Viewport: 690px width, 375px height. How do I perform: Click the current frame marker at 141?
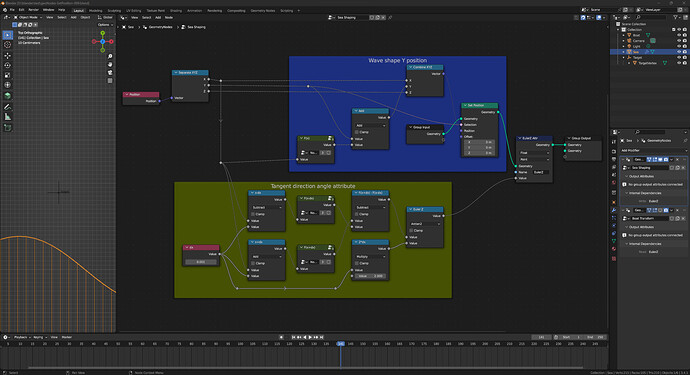click(341, 343)
